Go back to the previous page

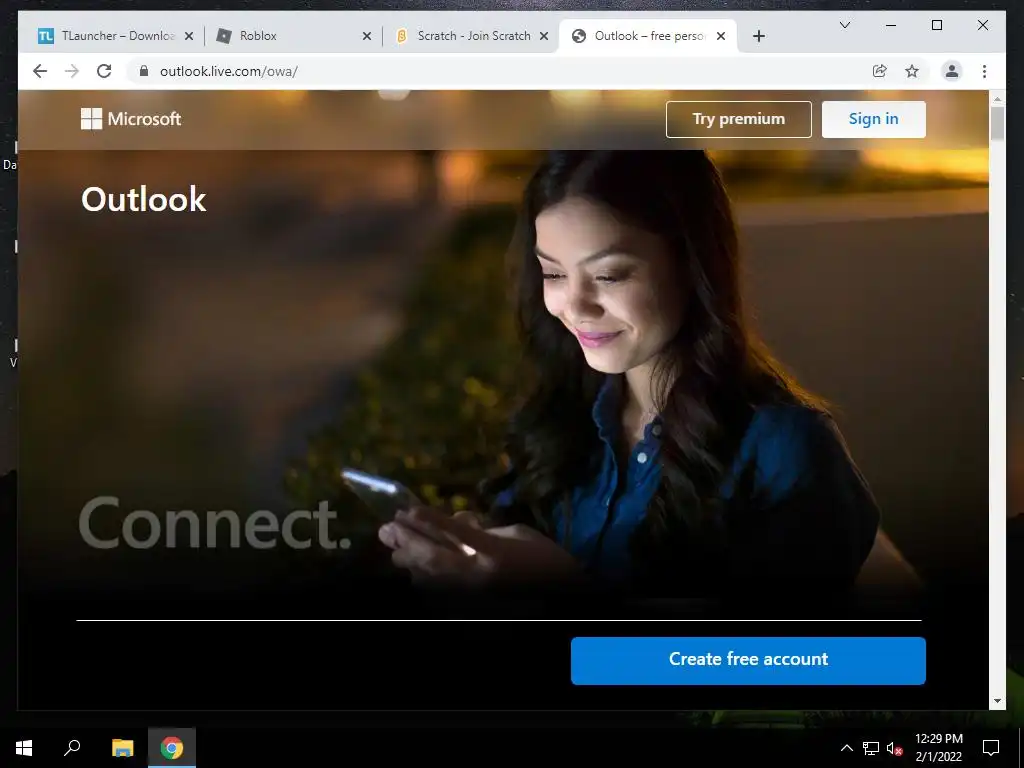click(x=40, y=71)
